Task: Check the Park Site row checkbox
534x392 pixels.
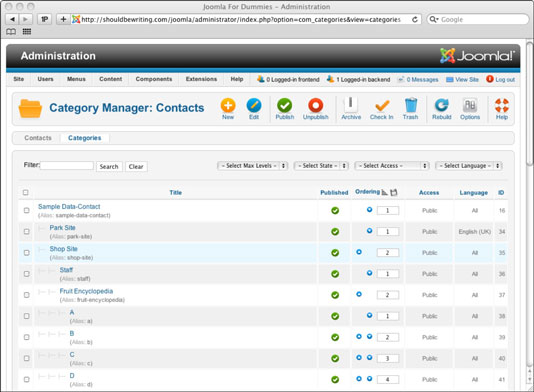Action: [27, 232]
